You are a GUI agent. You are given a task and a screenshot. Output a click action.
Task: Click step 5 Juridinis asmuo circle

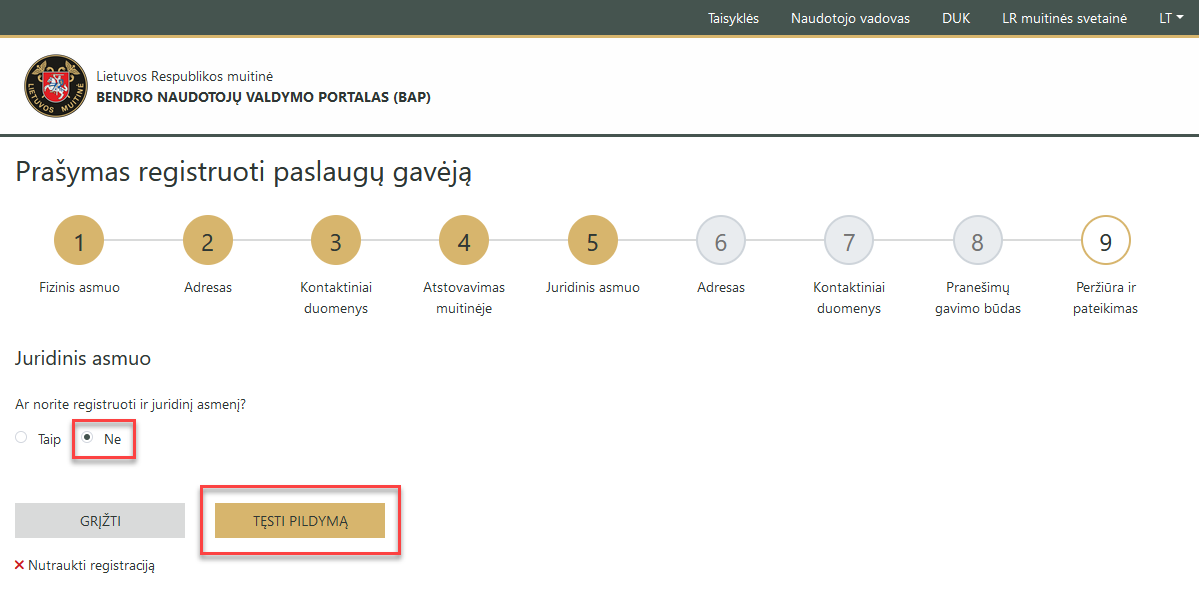(x=593, y=241)
